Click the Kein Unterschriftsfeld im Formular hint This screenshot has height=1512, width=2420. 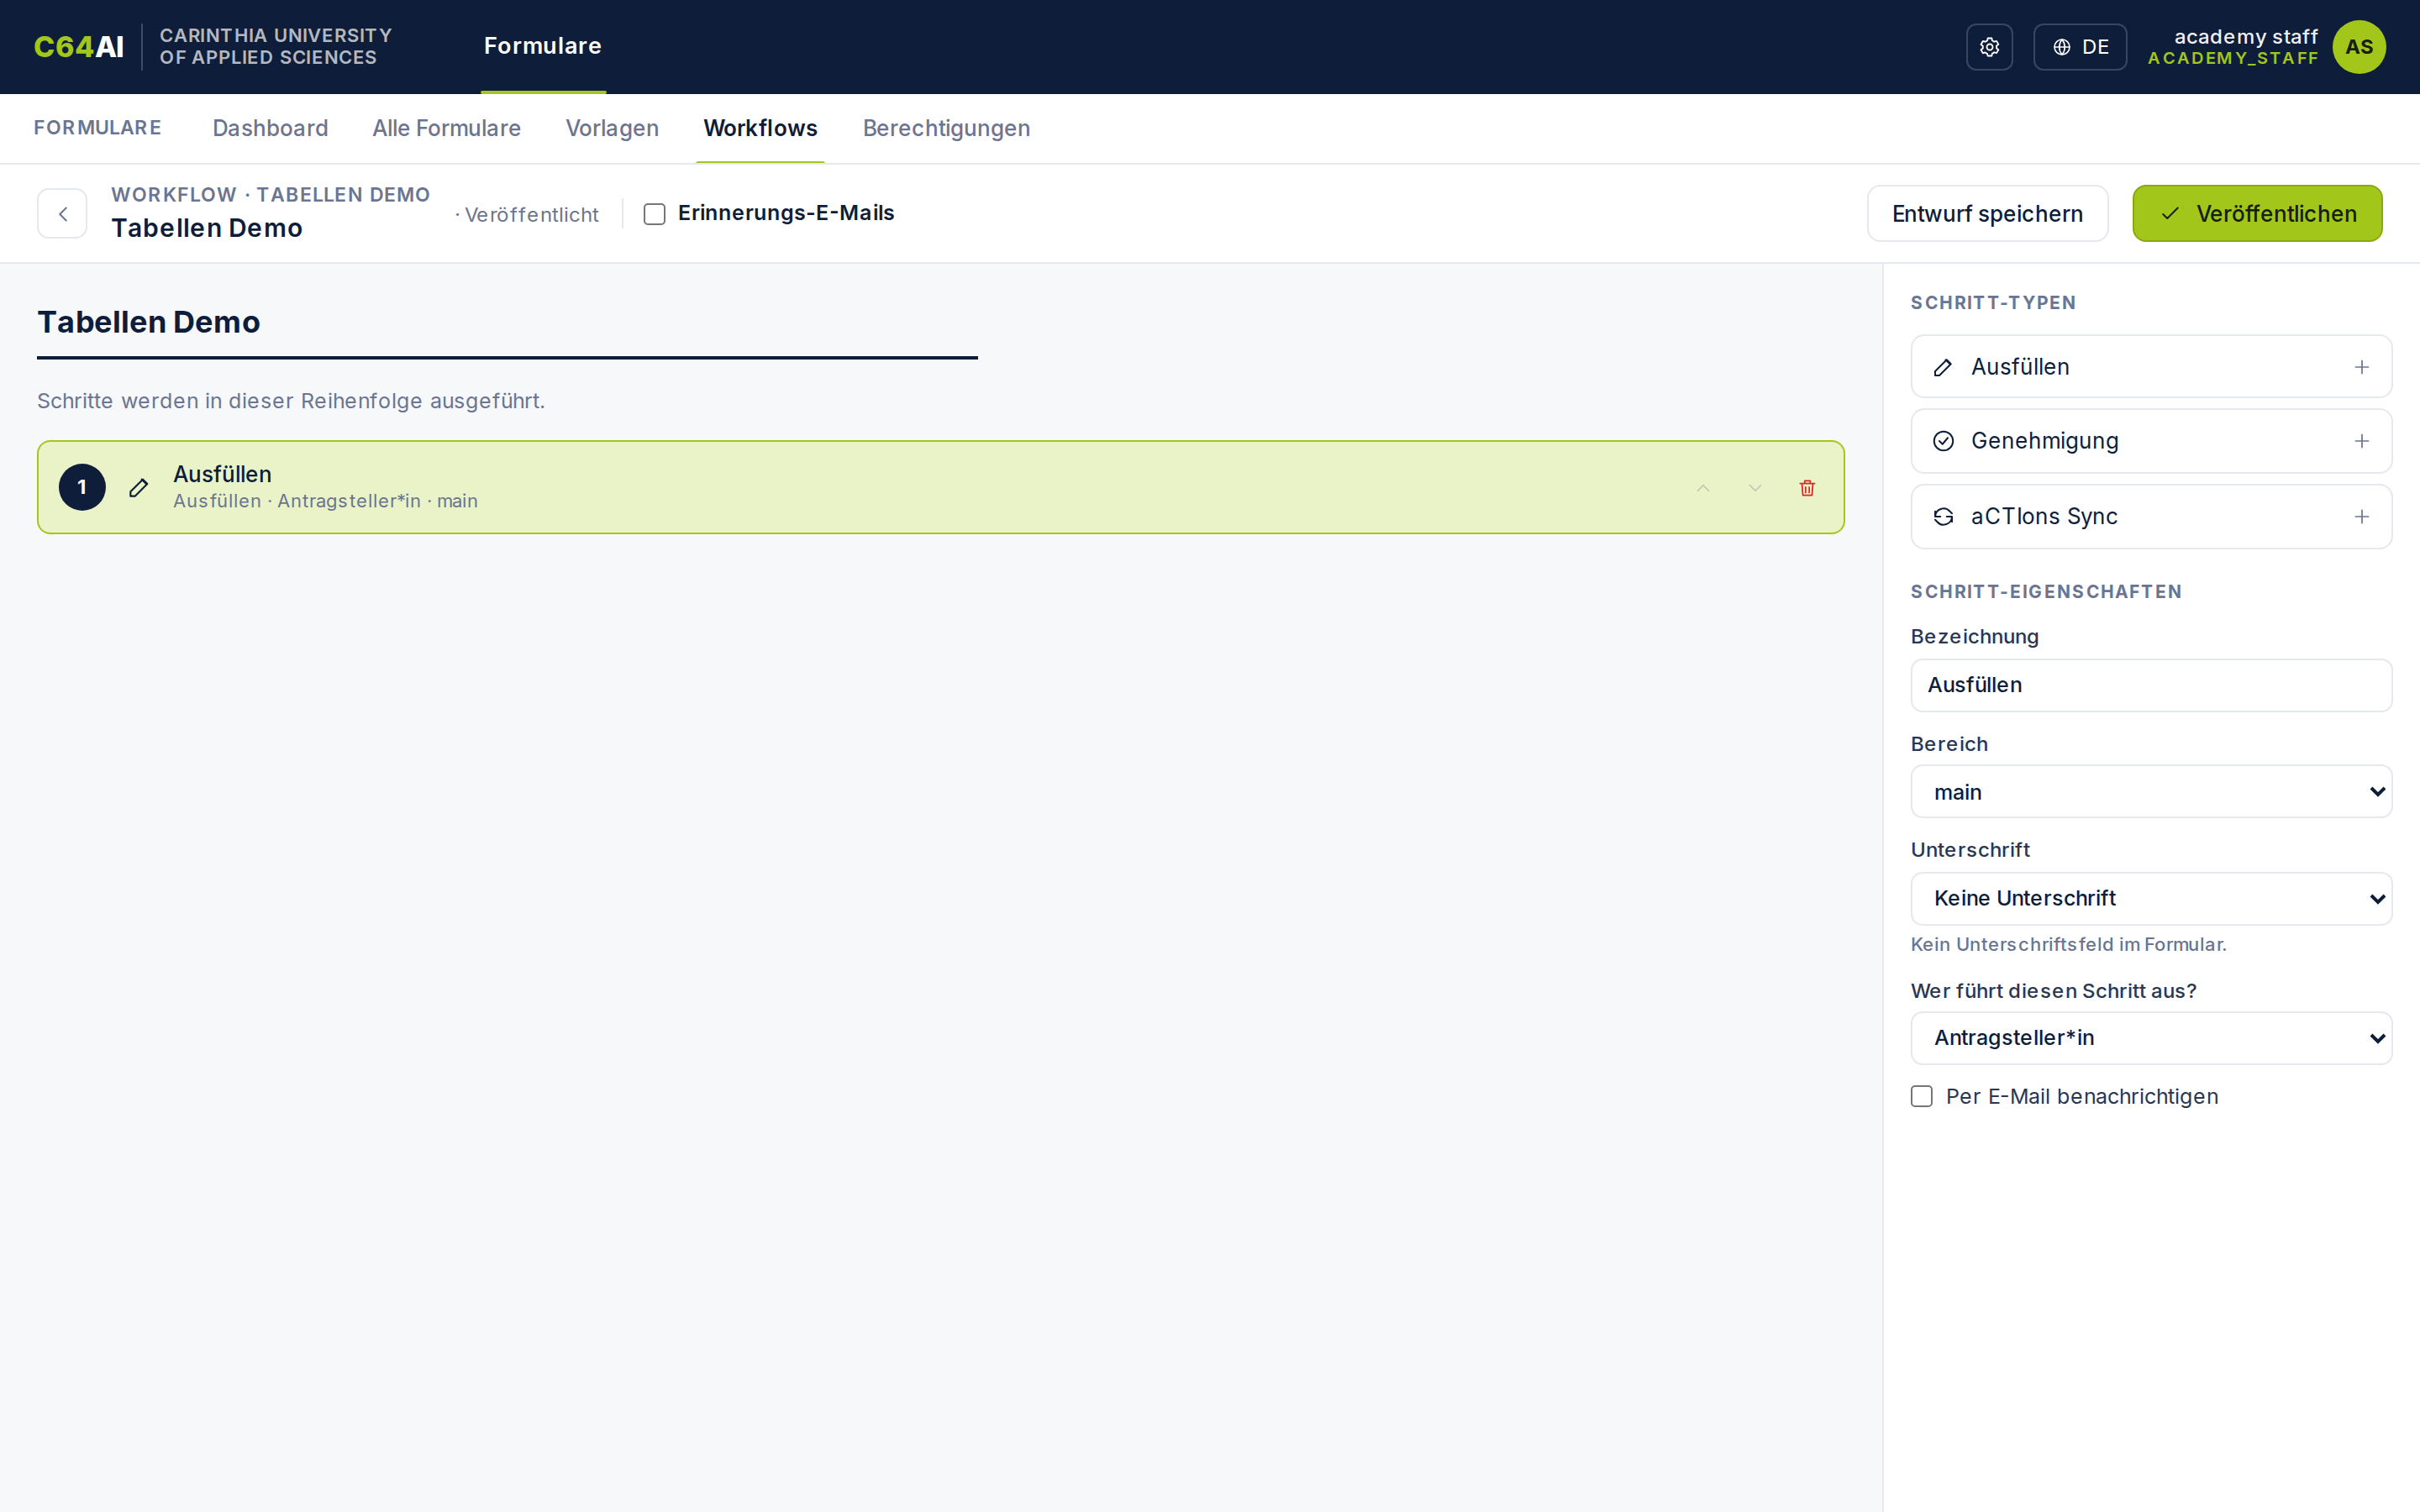pos(2068,944)
